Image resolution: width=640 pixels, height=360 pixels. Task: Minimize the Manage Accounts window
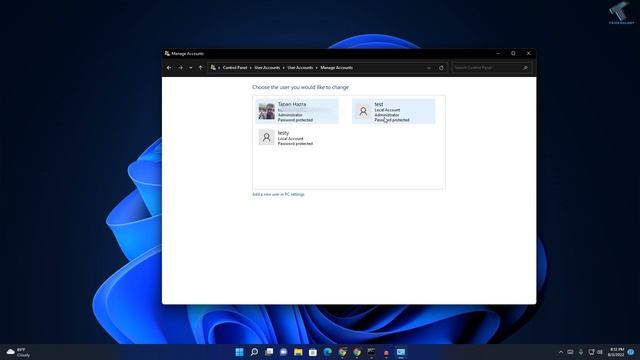click(498, 53)
